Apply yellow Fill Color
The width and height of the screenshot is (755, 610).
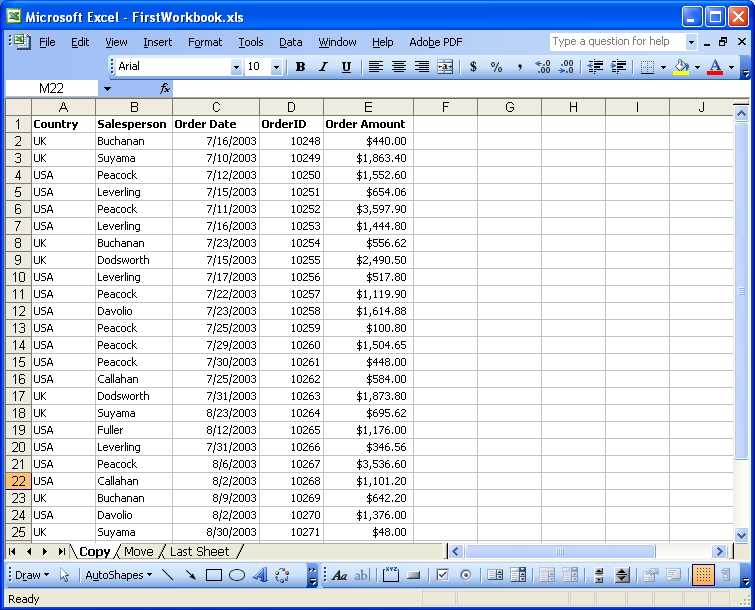coord(681,66)
